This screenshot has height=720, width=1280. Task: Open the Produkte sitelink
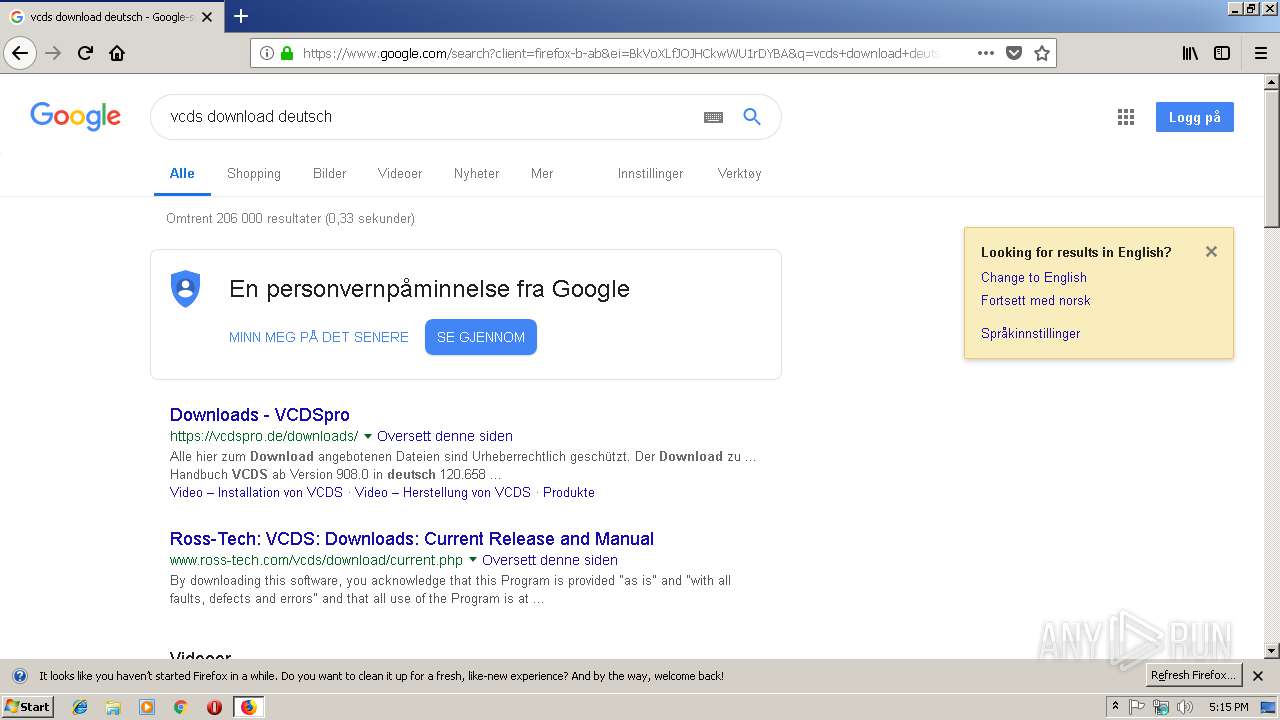(x=569, y=492)
